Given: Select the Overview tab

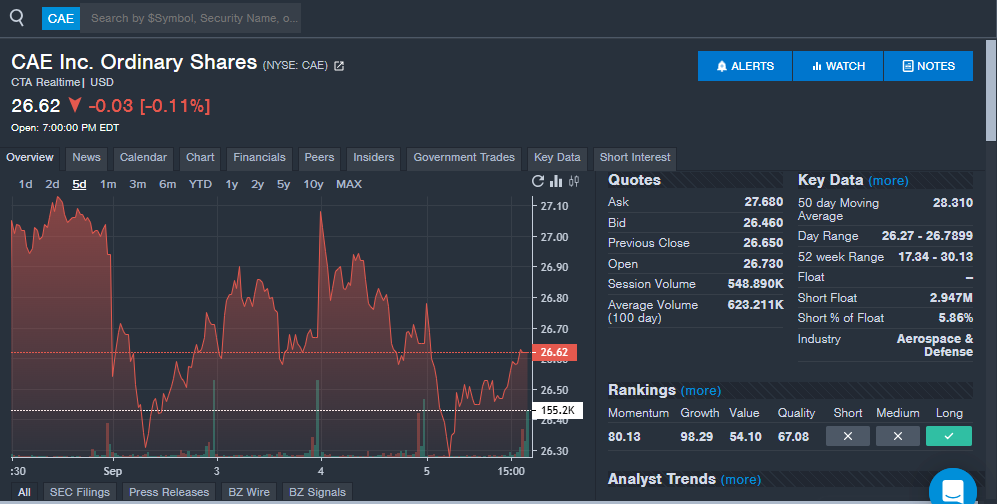Looking at the screenshot, I should coord(30,158).
